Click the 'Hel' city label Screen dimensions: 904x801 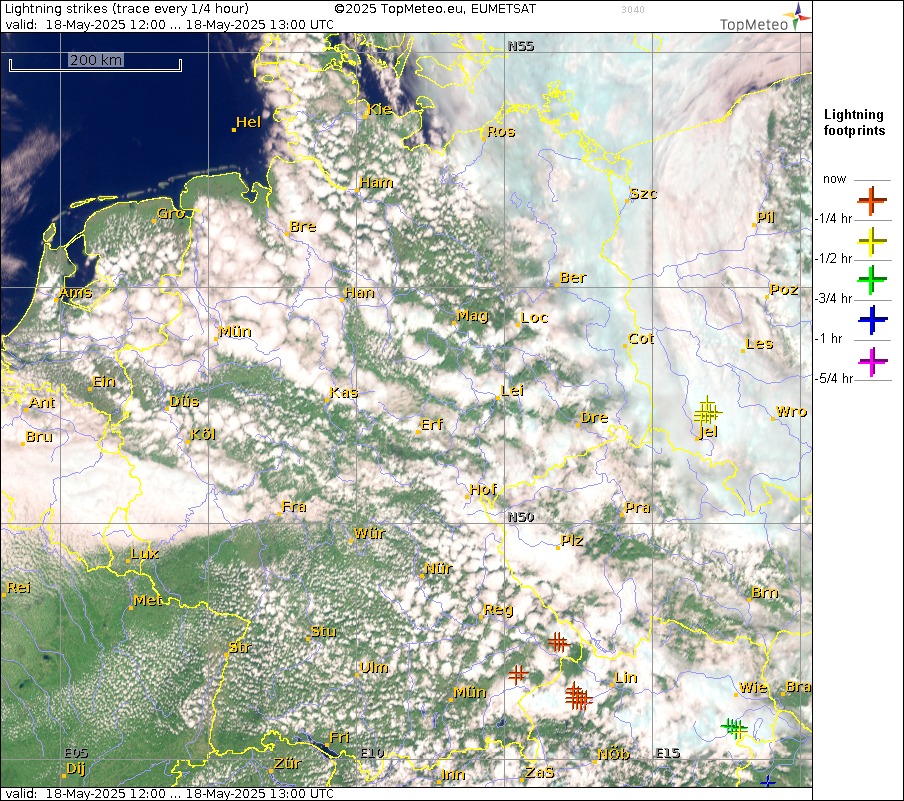pos(248,122)
